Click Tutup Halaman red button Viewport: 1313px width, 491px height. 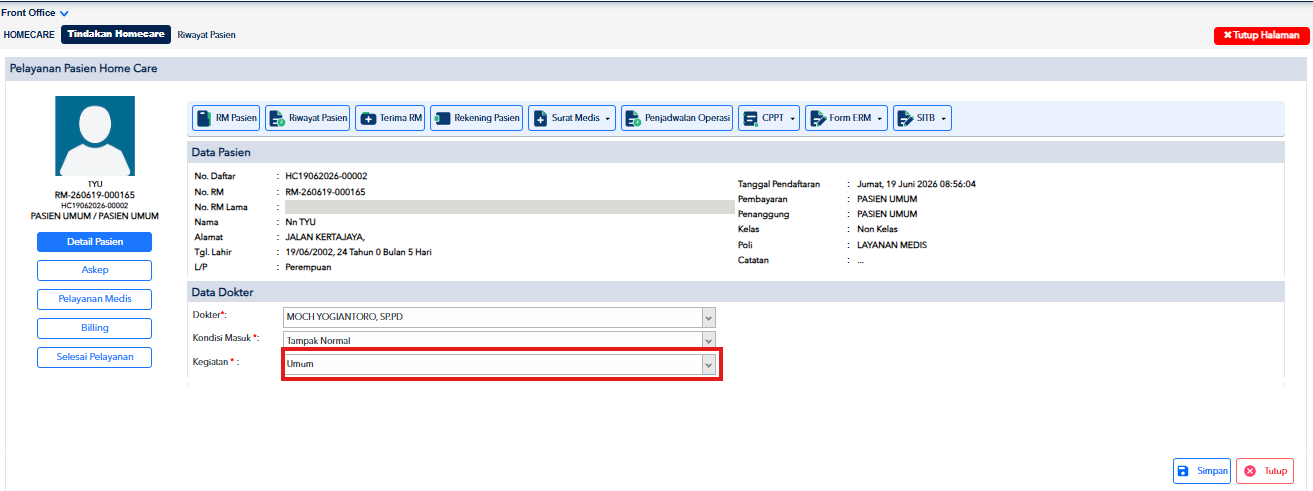tap(1261, 35)
